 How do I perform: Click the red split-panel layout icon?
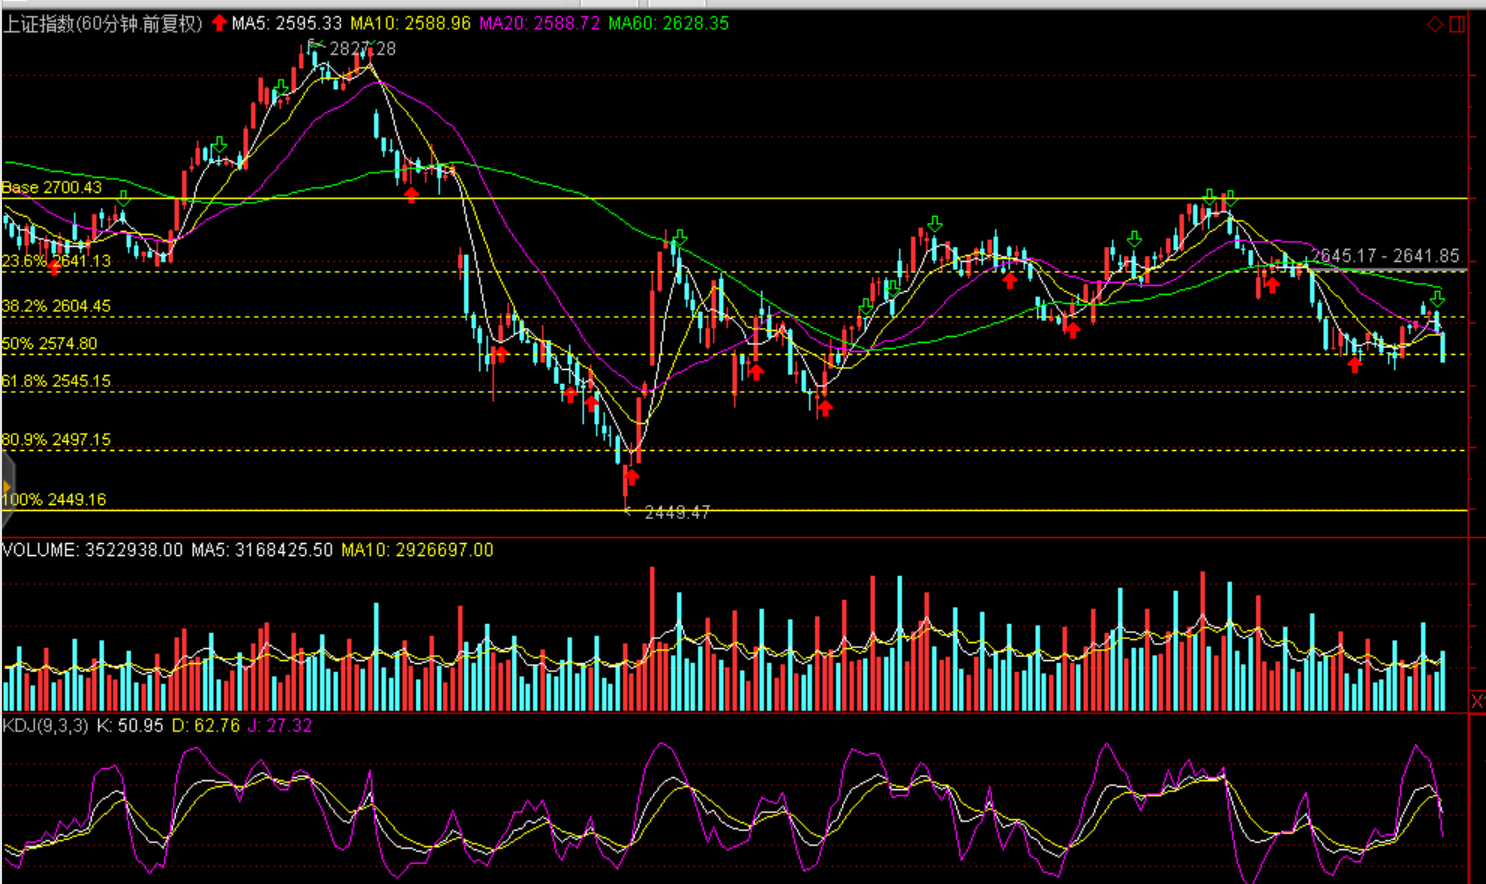1457,24
